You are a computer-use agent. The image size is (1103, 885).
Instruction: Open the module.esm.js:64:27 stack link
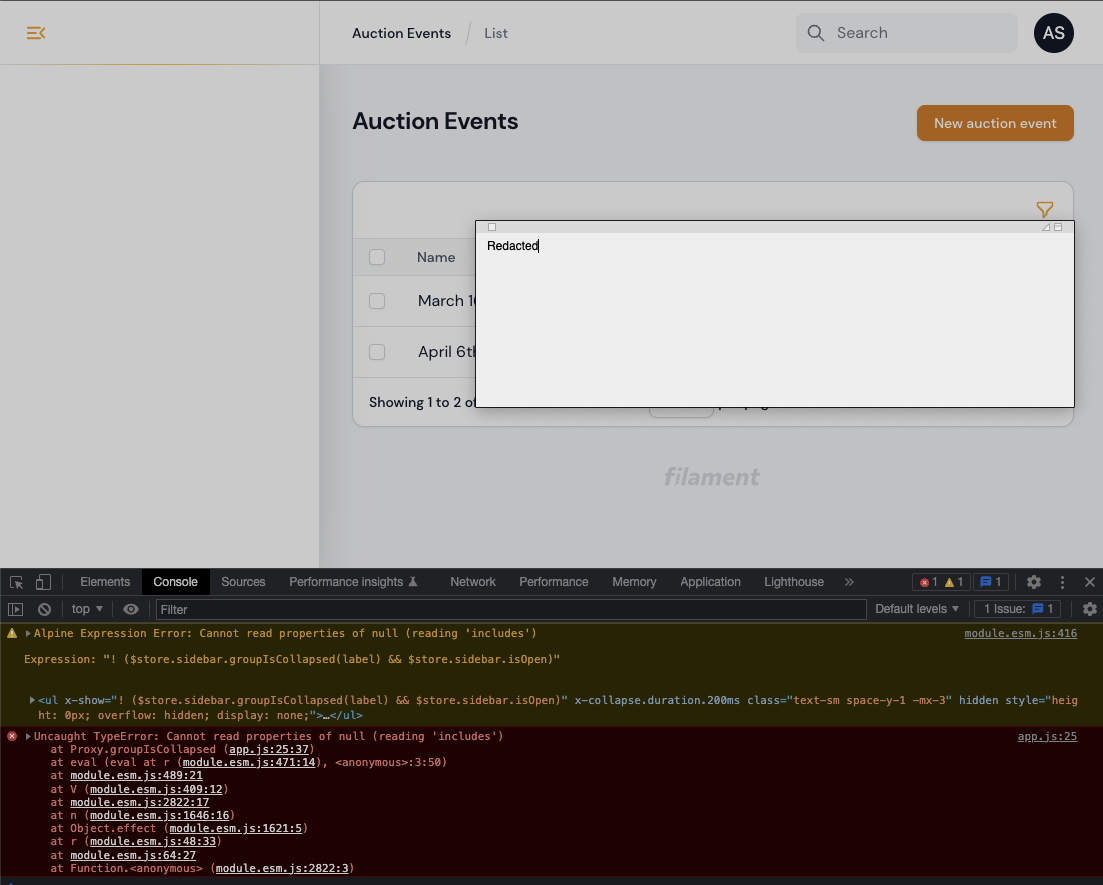[x=132, y=855]
